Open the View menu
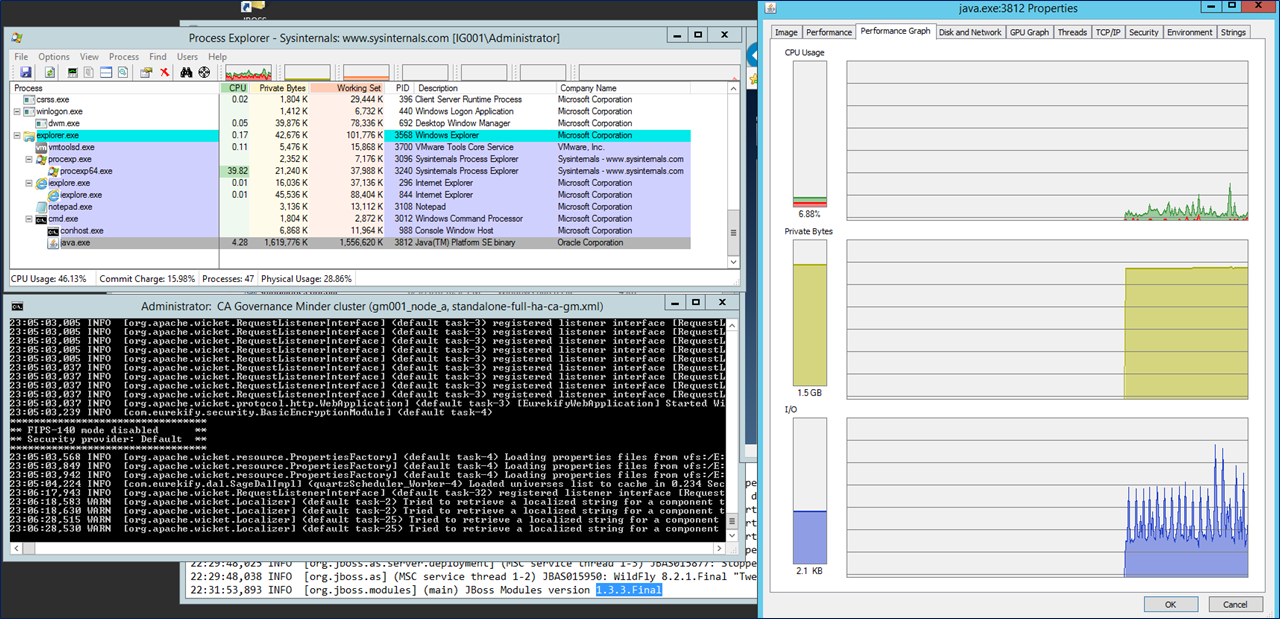 (x=89, y=57)
